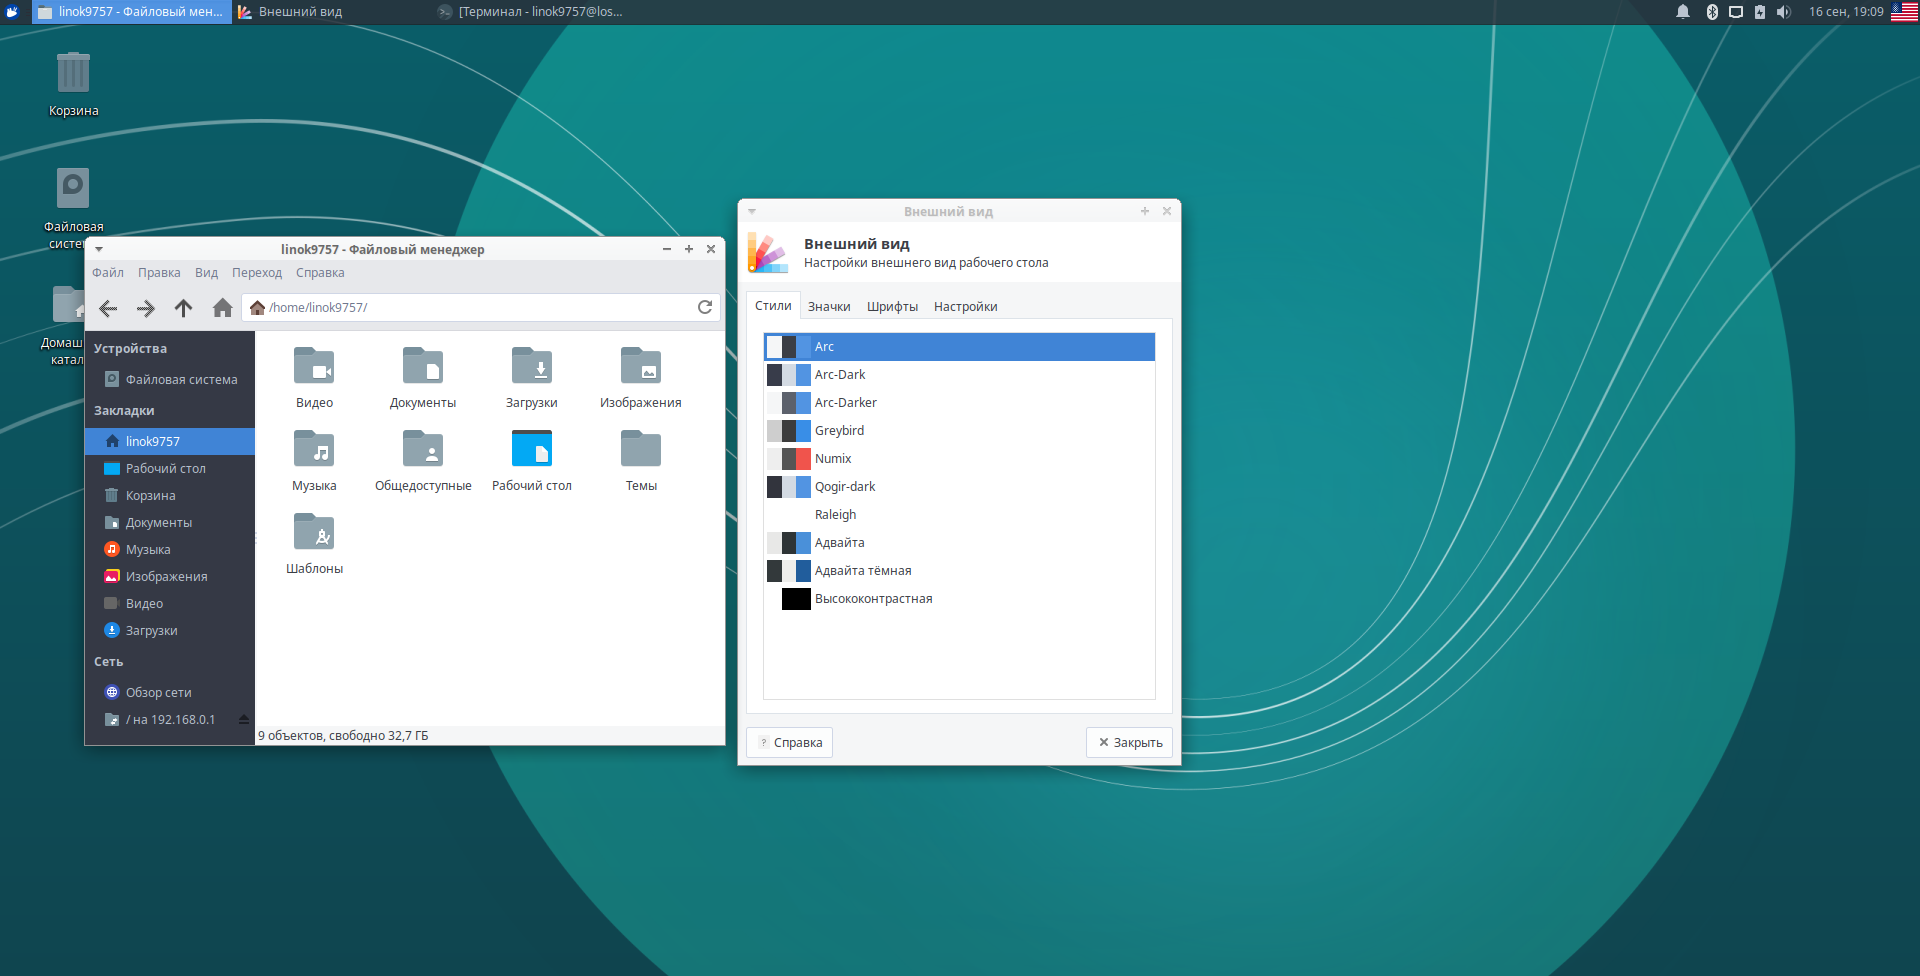Image resolution: width=1920 pixels, height=976 pixels.
Task: Open the Музыка folder icon
Action: point(314,449)
